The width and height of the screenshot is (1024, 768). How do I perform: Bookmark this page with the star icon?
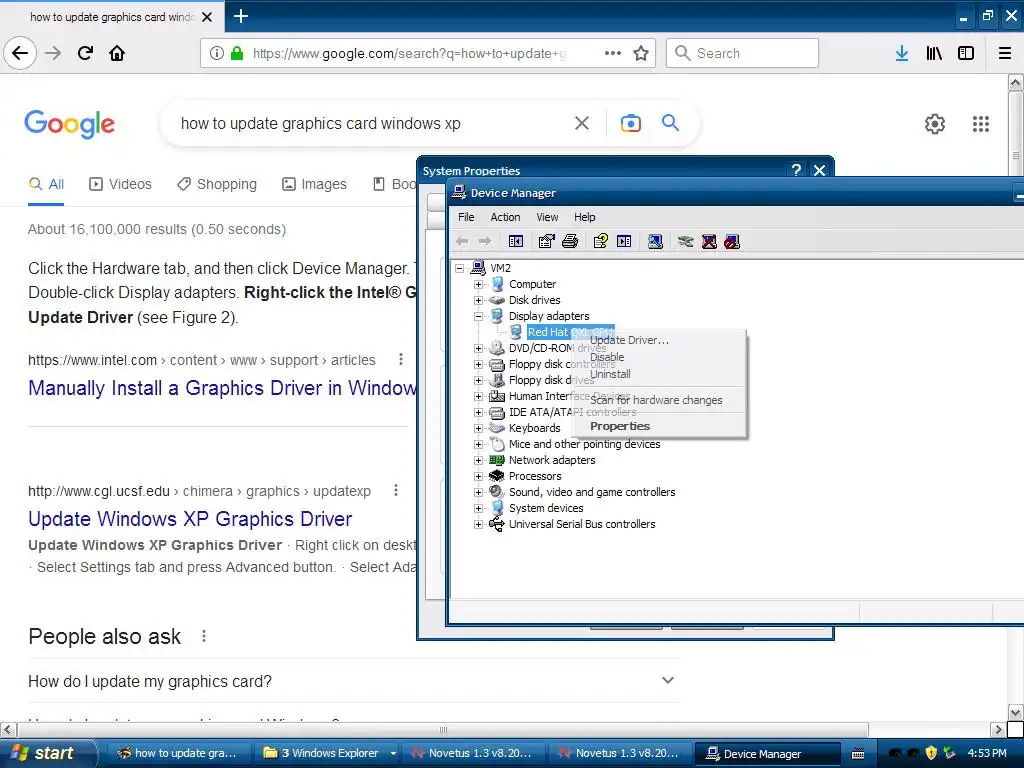[x=641, y=53]
